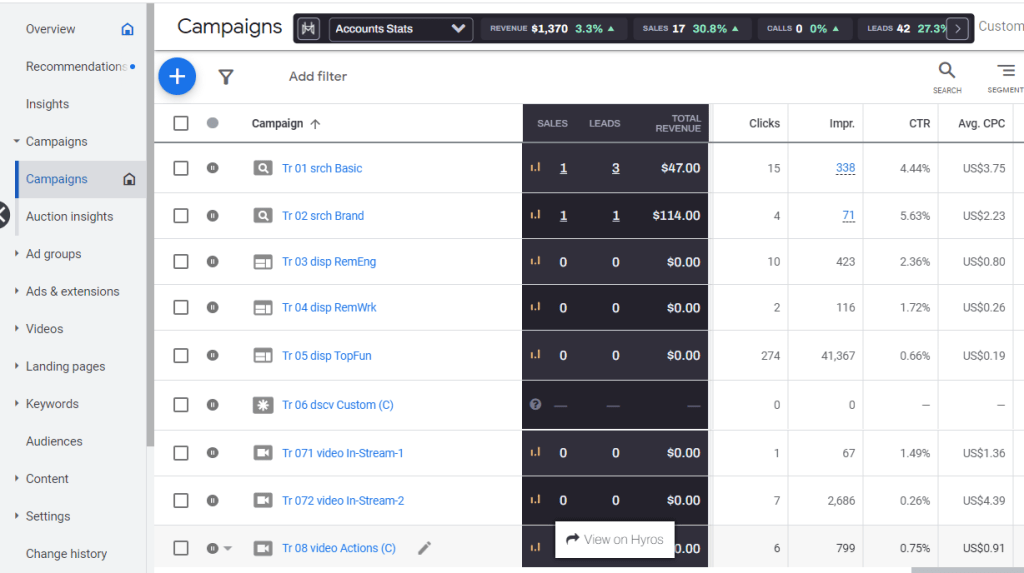Viewport: 1024px width, 573px height.
Task: Click help icon in Tr 06 dscv row
Action: (535, 405)
